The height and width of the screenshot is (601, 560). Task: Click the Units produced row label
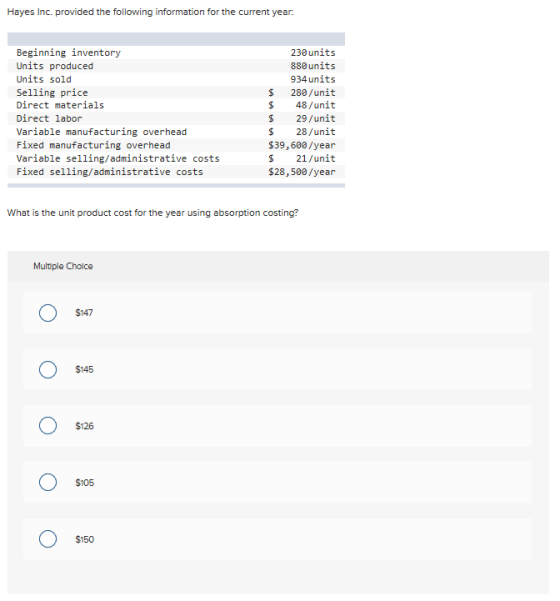click(55, 66)
